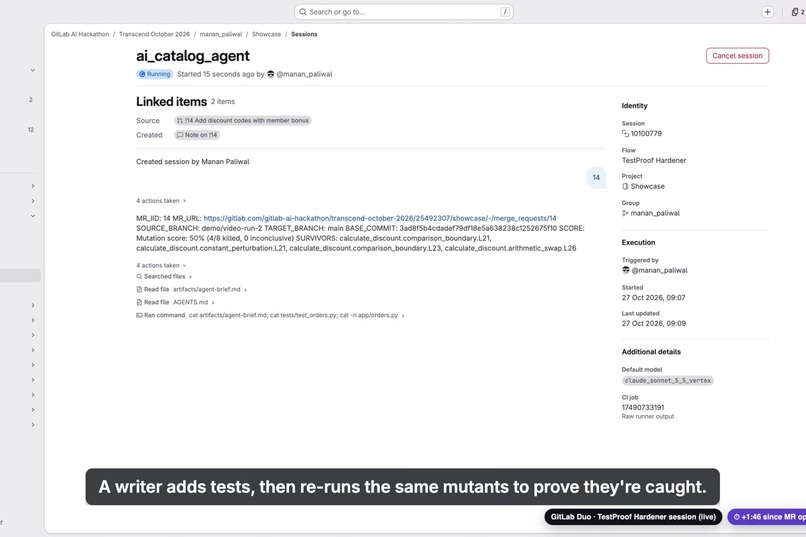Open the merge_requests/14 URL link
Image resolution: width=806 pixels, height=537 pixels.
point(380,218)
